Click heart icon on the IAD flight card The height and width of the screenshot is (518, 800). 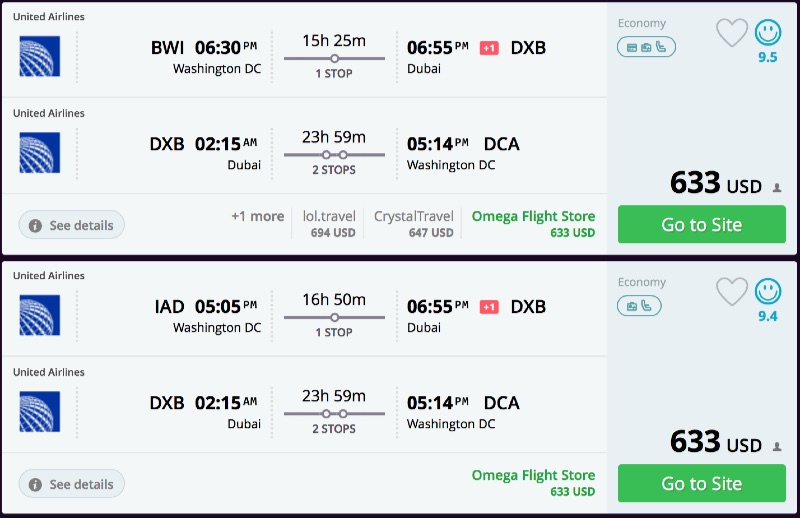(x=732, y=292)
